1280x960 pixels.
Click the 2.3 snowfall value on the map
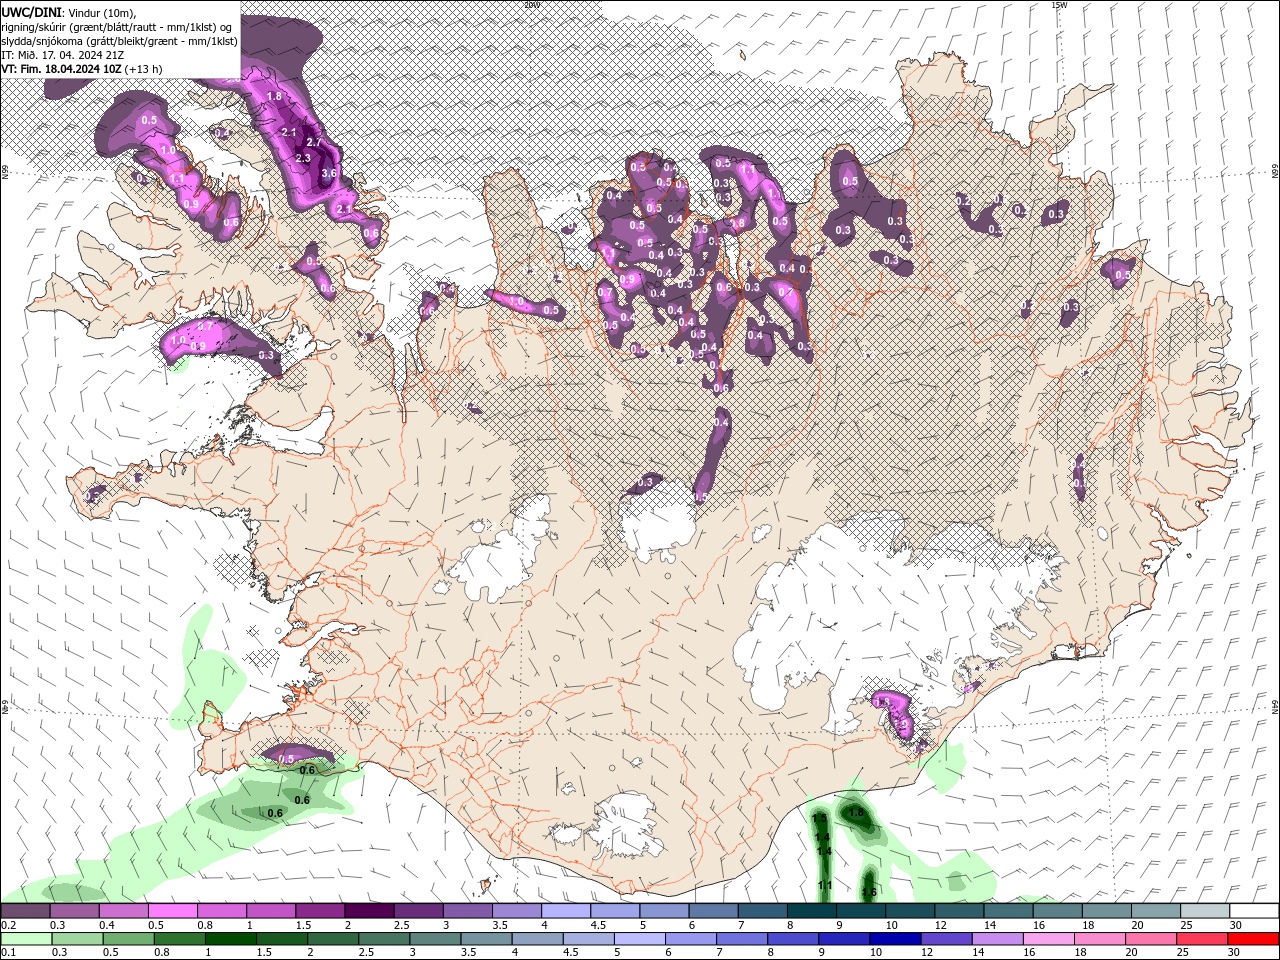(304, 158)
